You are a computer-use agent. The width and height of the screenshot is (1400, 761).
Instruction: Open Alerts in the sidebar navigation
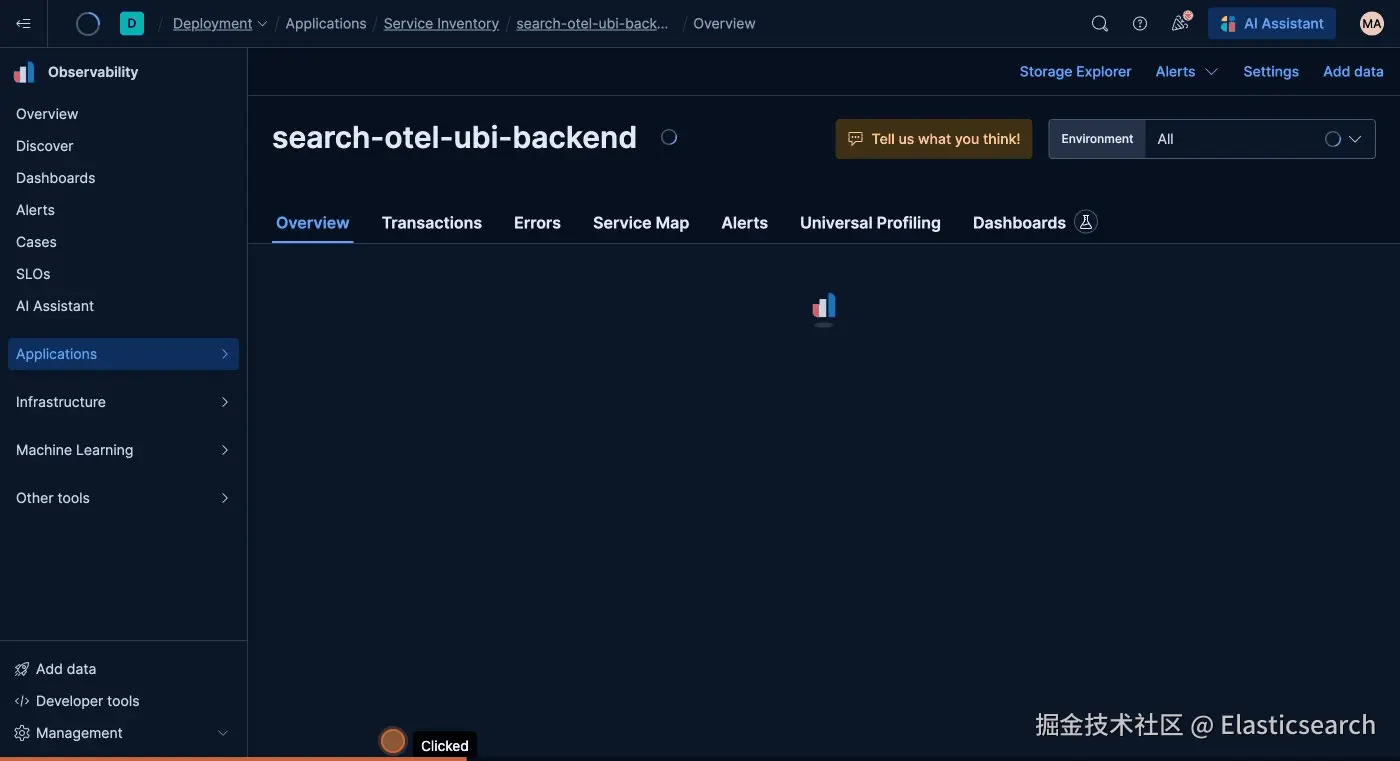36,210
